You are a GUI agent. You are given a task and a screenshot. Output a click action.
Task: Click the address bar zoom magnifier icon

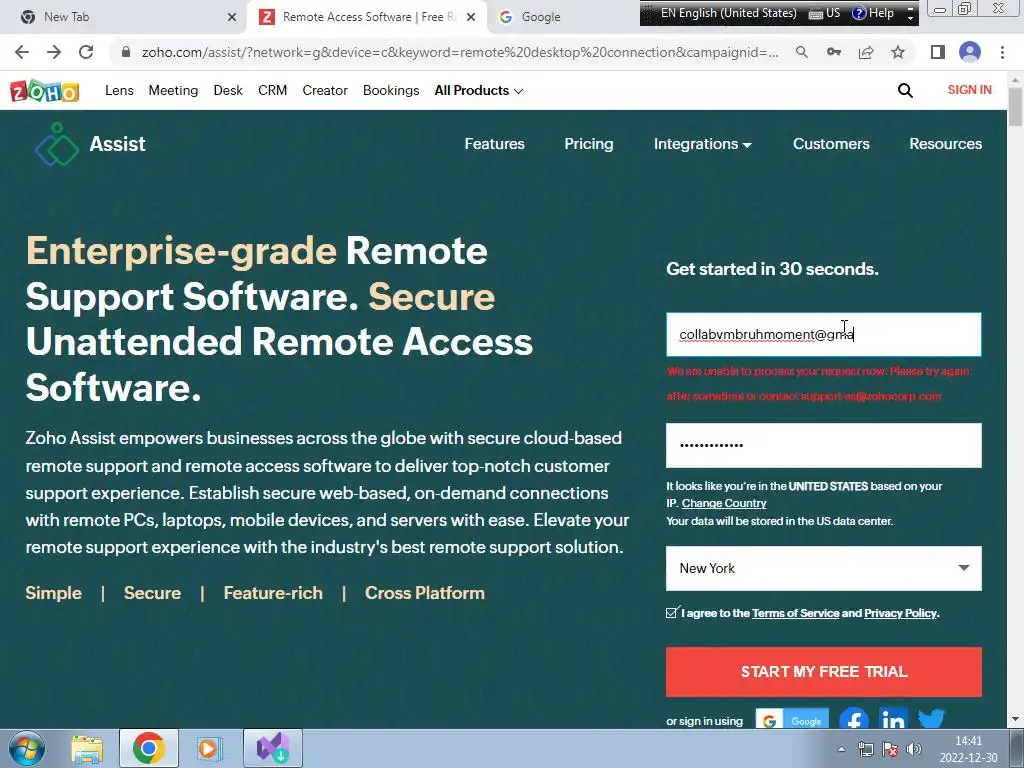click(x=802, y=52)
